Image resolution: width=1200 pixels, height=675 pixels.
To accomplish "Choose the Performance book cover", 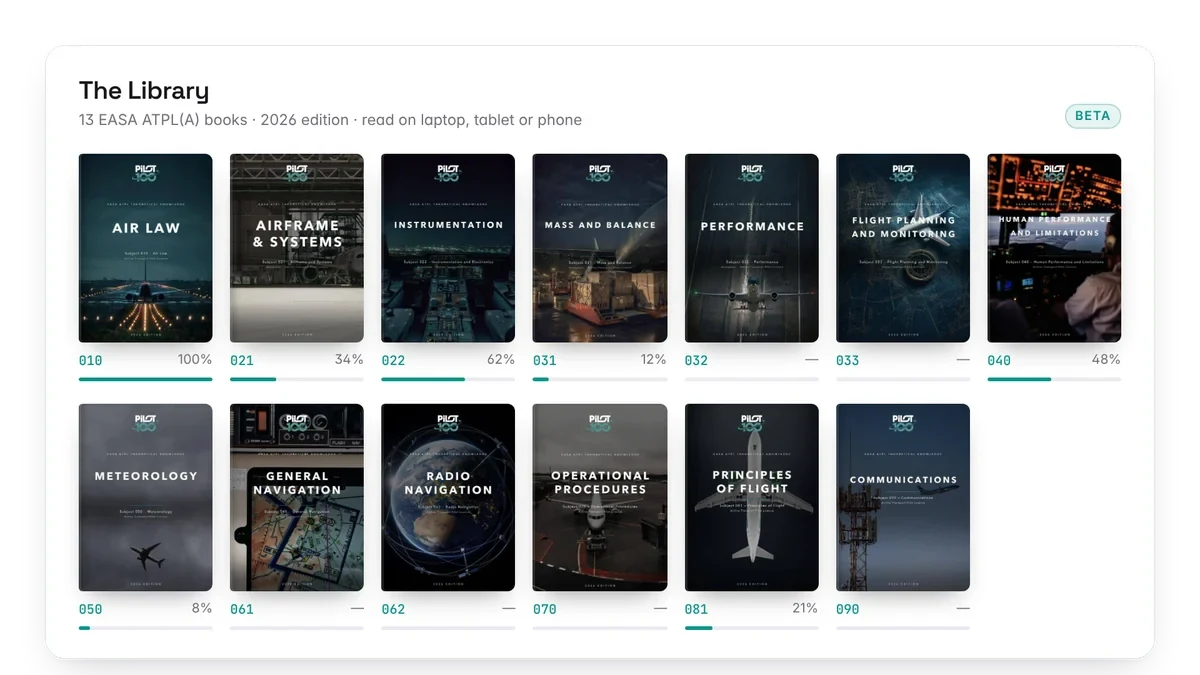I will (x=752, y=248).
